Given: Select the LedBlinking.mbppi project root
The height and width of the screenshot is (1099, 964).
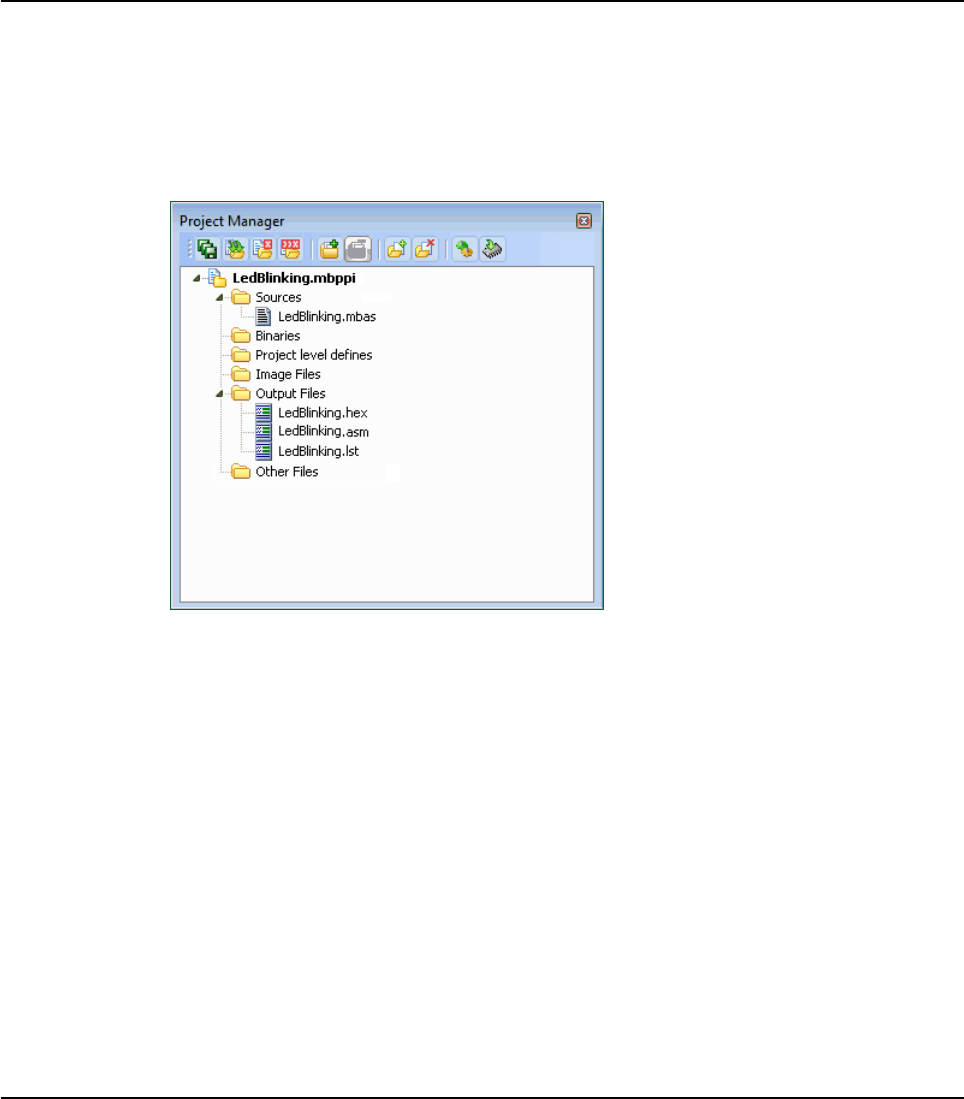Looking at the screenshot, I should [x=294, y=278].
